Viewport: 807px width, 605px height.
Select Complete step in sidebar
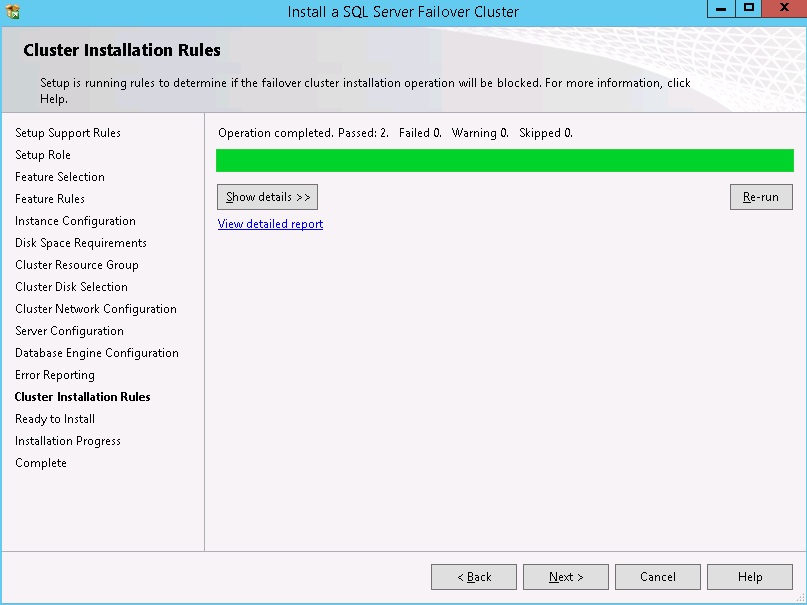(x=41, y=463)
